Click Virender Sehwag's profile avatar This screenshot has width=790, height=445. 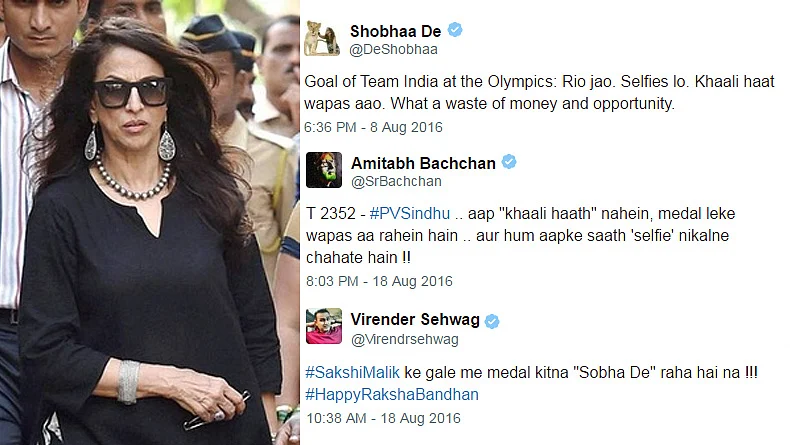tap(324, 326)
